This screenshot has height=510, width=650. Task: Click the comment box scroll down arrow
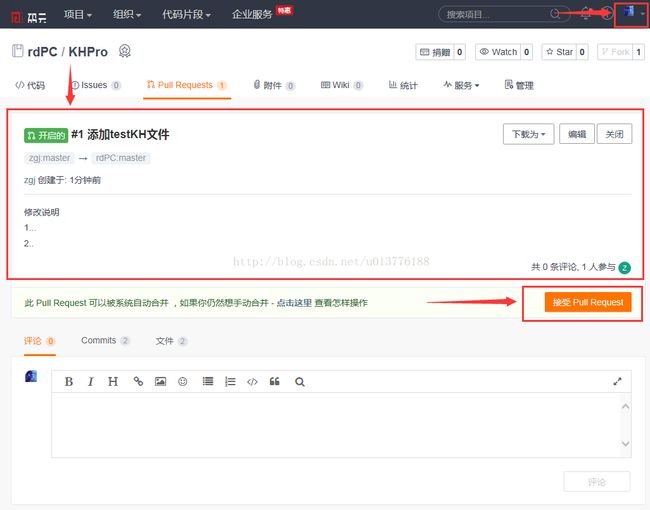[x=626, y=444]
